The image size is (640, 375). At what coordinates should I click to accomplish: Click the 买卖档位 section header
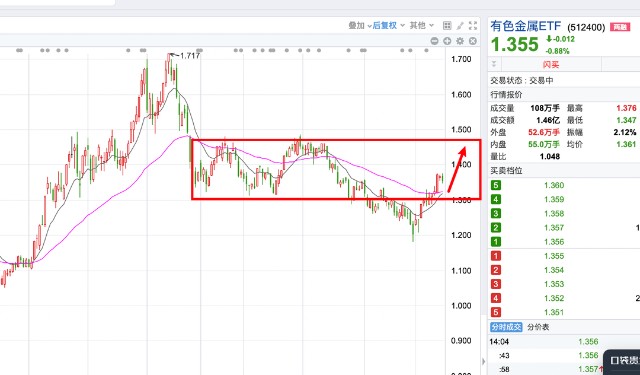click(506, 171)
